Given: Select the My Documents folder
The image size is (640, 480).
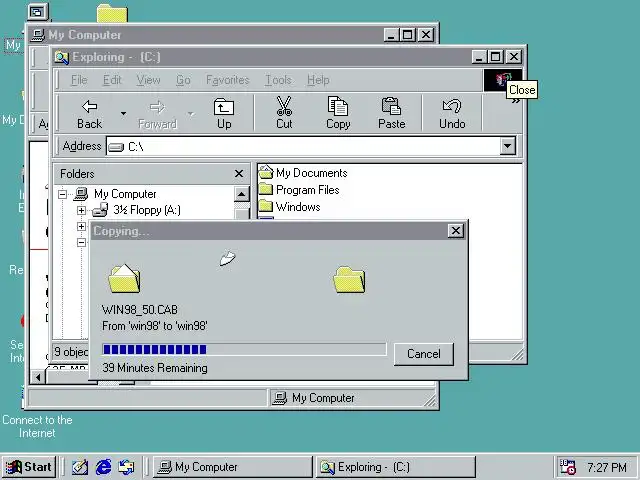Looking at the screenshot, I should click(x=303, y=173).
